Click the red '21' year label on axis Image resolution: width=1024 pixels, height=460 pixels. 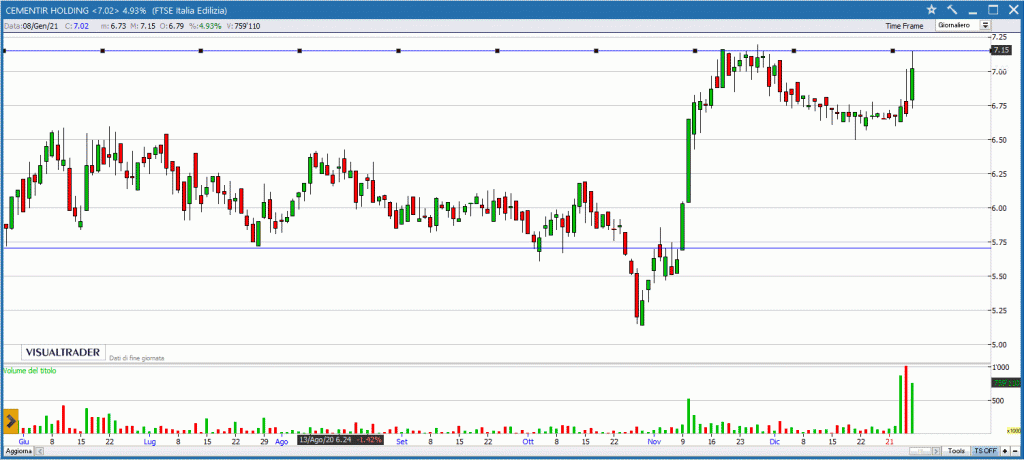click(889, 442)
